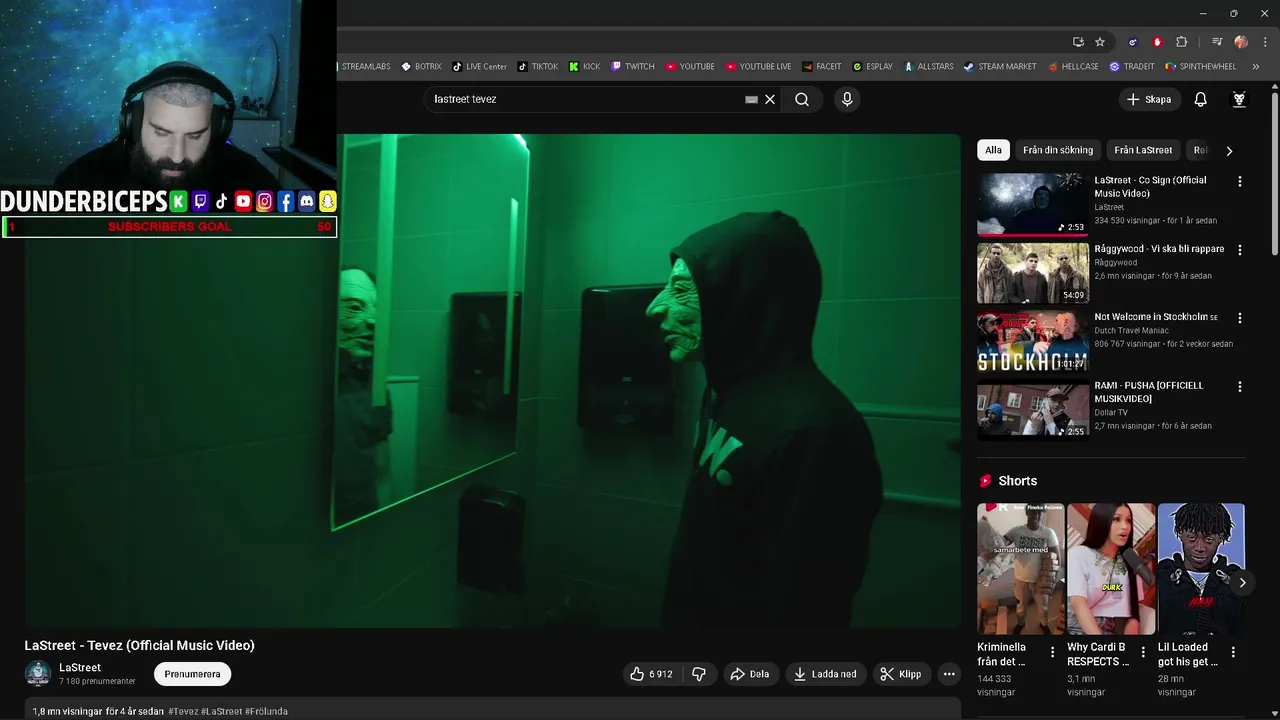The image size is (1280, 720).
Task: Select the Från LaStreet chip
Action: [x=1143, y=150]
